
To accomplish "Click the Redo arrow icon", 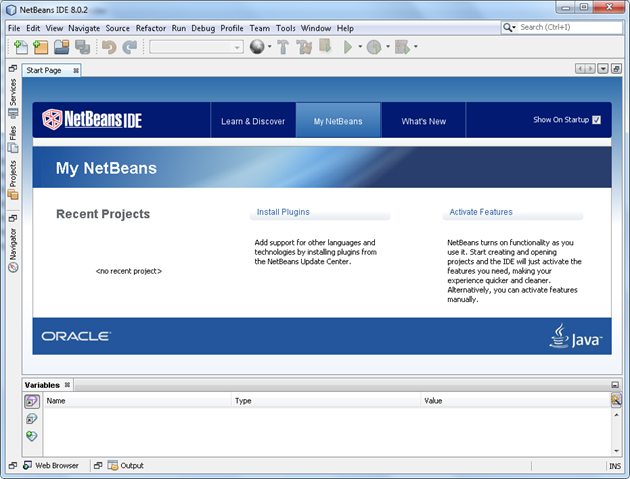I will point(129,47).
